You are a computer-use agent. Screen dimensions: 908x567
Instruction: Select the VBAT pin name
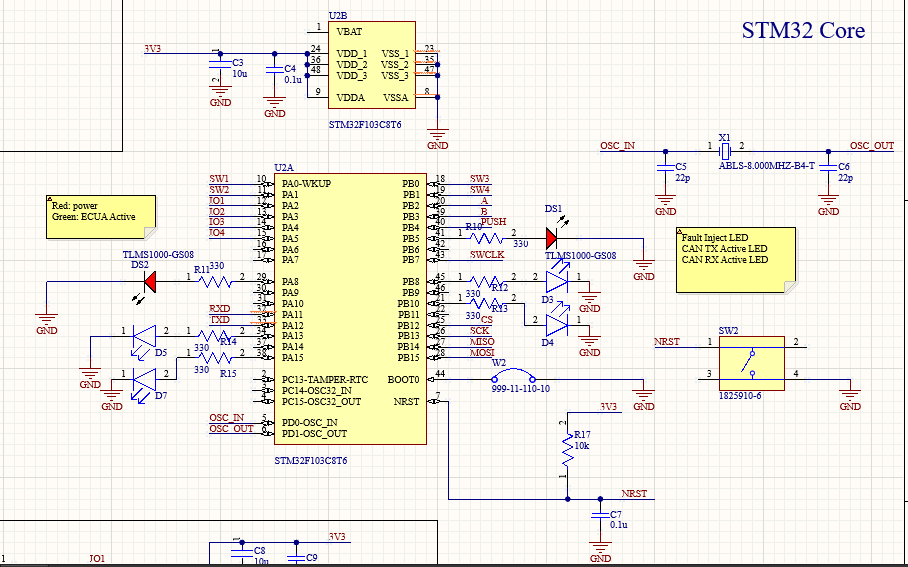[x=349, y=31]
